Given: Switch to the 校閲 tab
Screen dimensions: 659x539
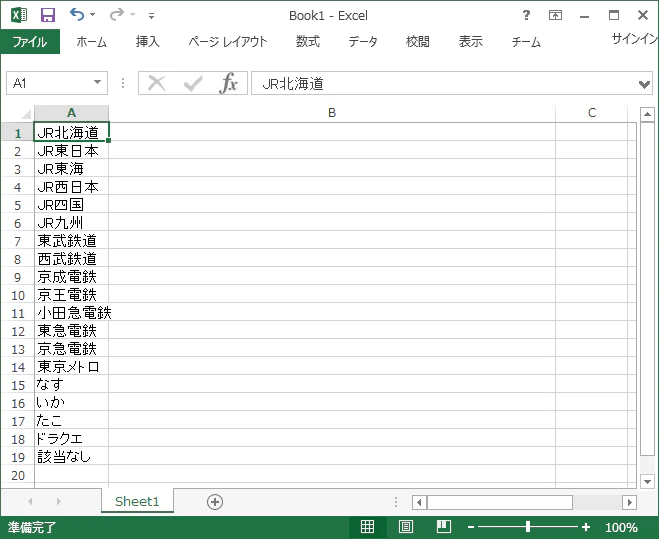Looking at the screenshot, I should (417, 42).
